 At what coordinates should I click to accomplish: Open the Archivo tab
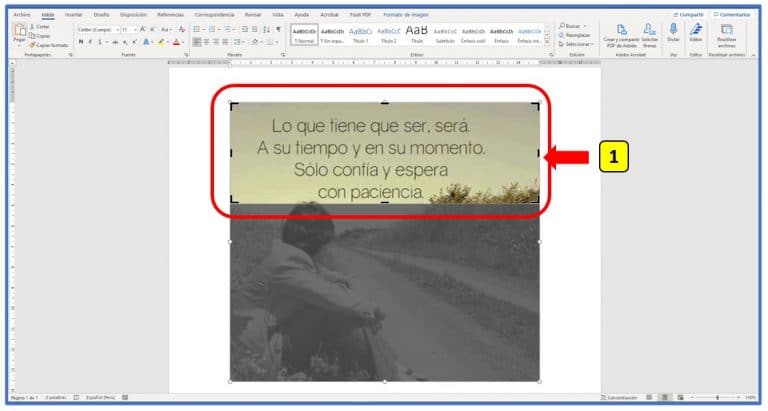coord(22,15)
